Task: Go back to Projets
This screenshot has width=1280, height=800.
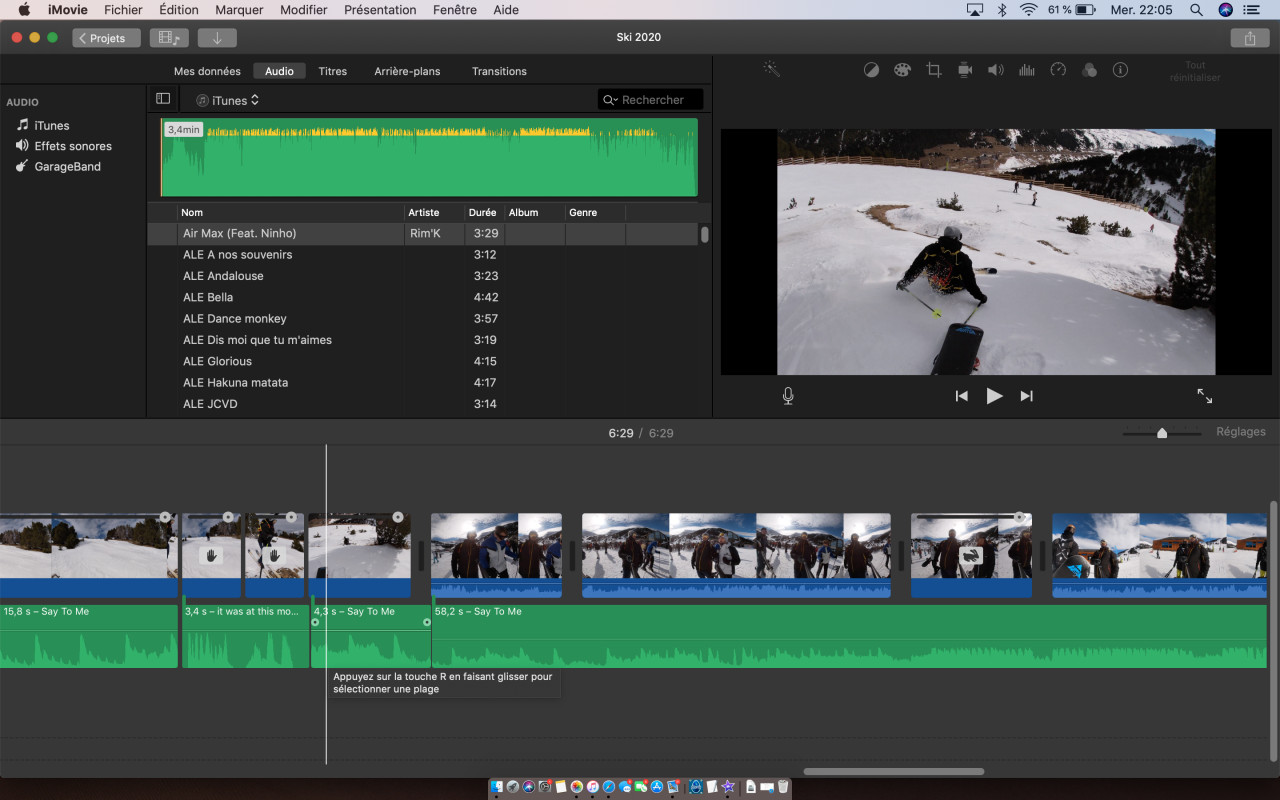Action: [106, 38]
